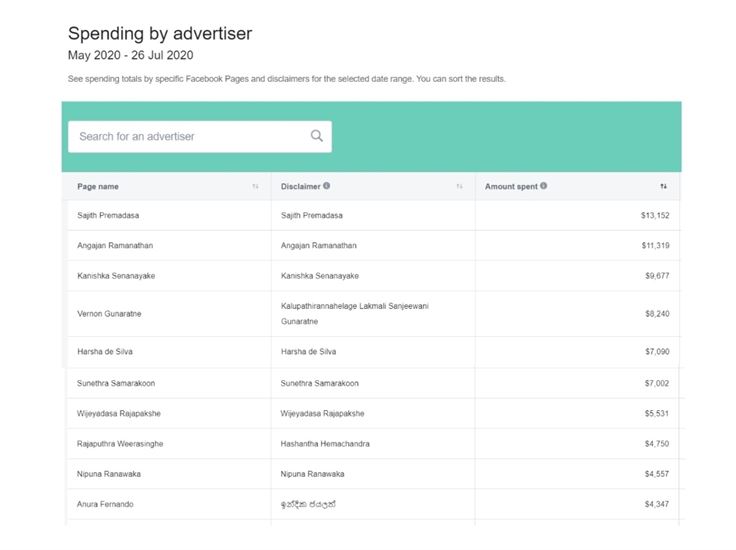Open Kanishka Senanayake page name

click(x=116, y=275)
